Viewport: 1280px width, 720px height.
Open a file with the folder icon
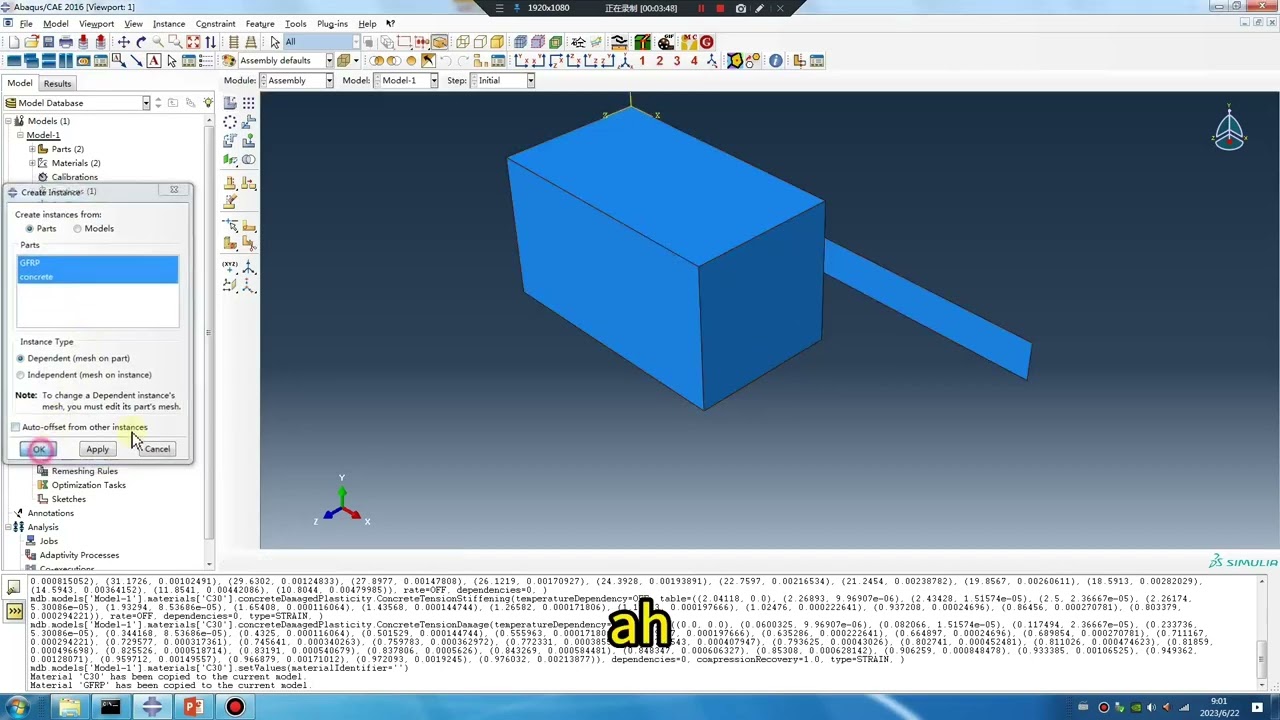(31, 42)
